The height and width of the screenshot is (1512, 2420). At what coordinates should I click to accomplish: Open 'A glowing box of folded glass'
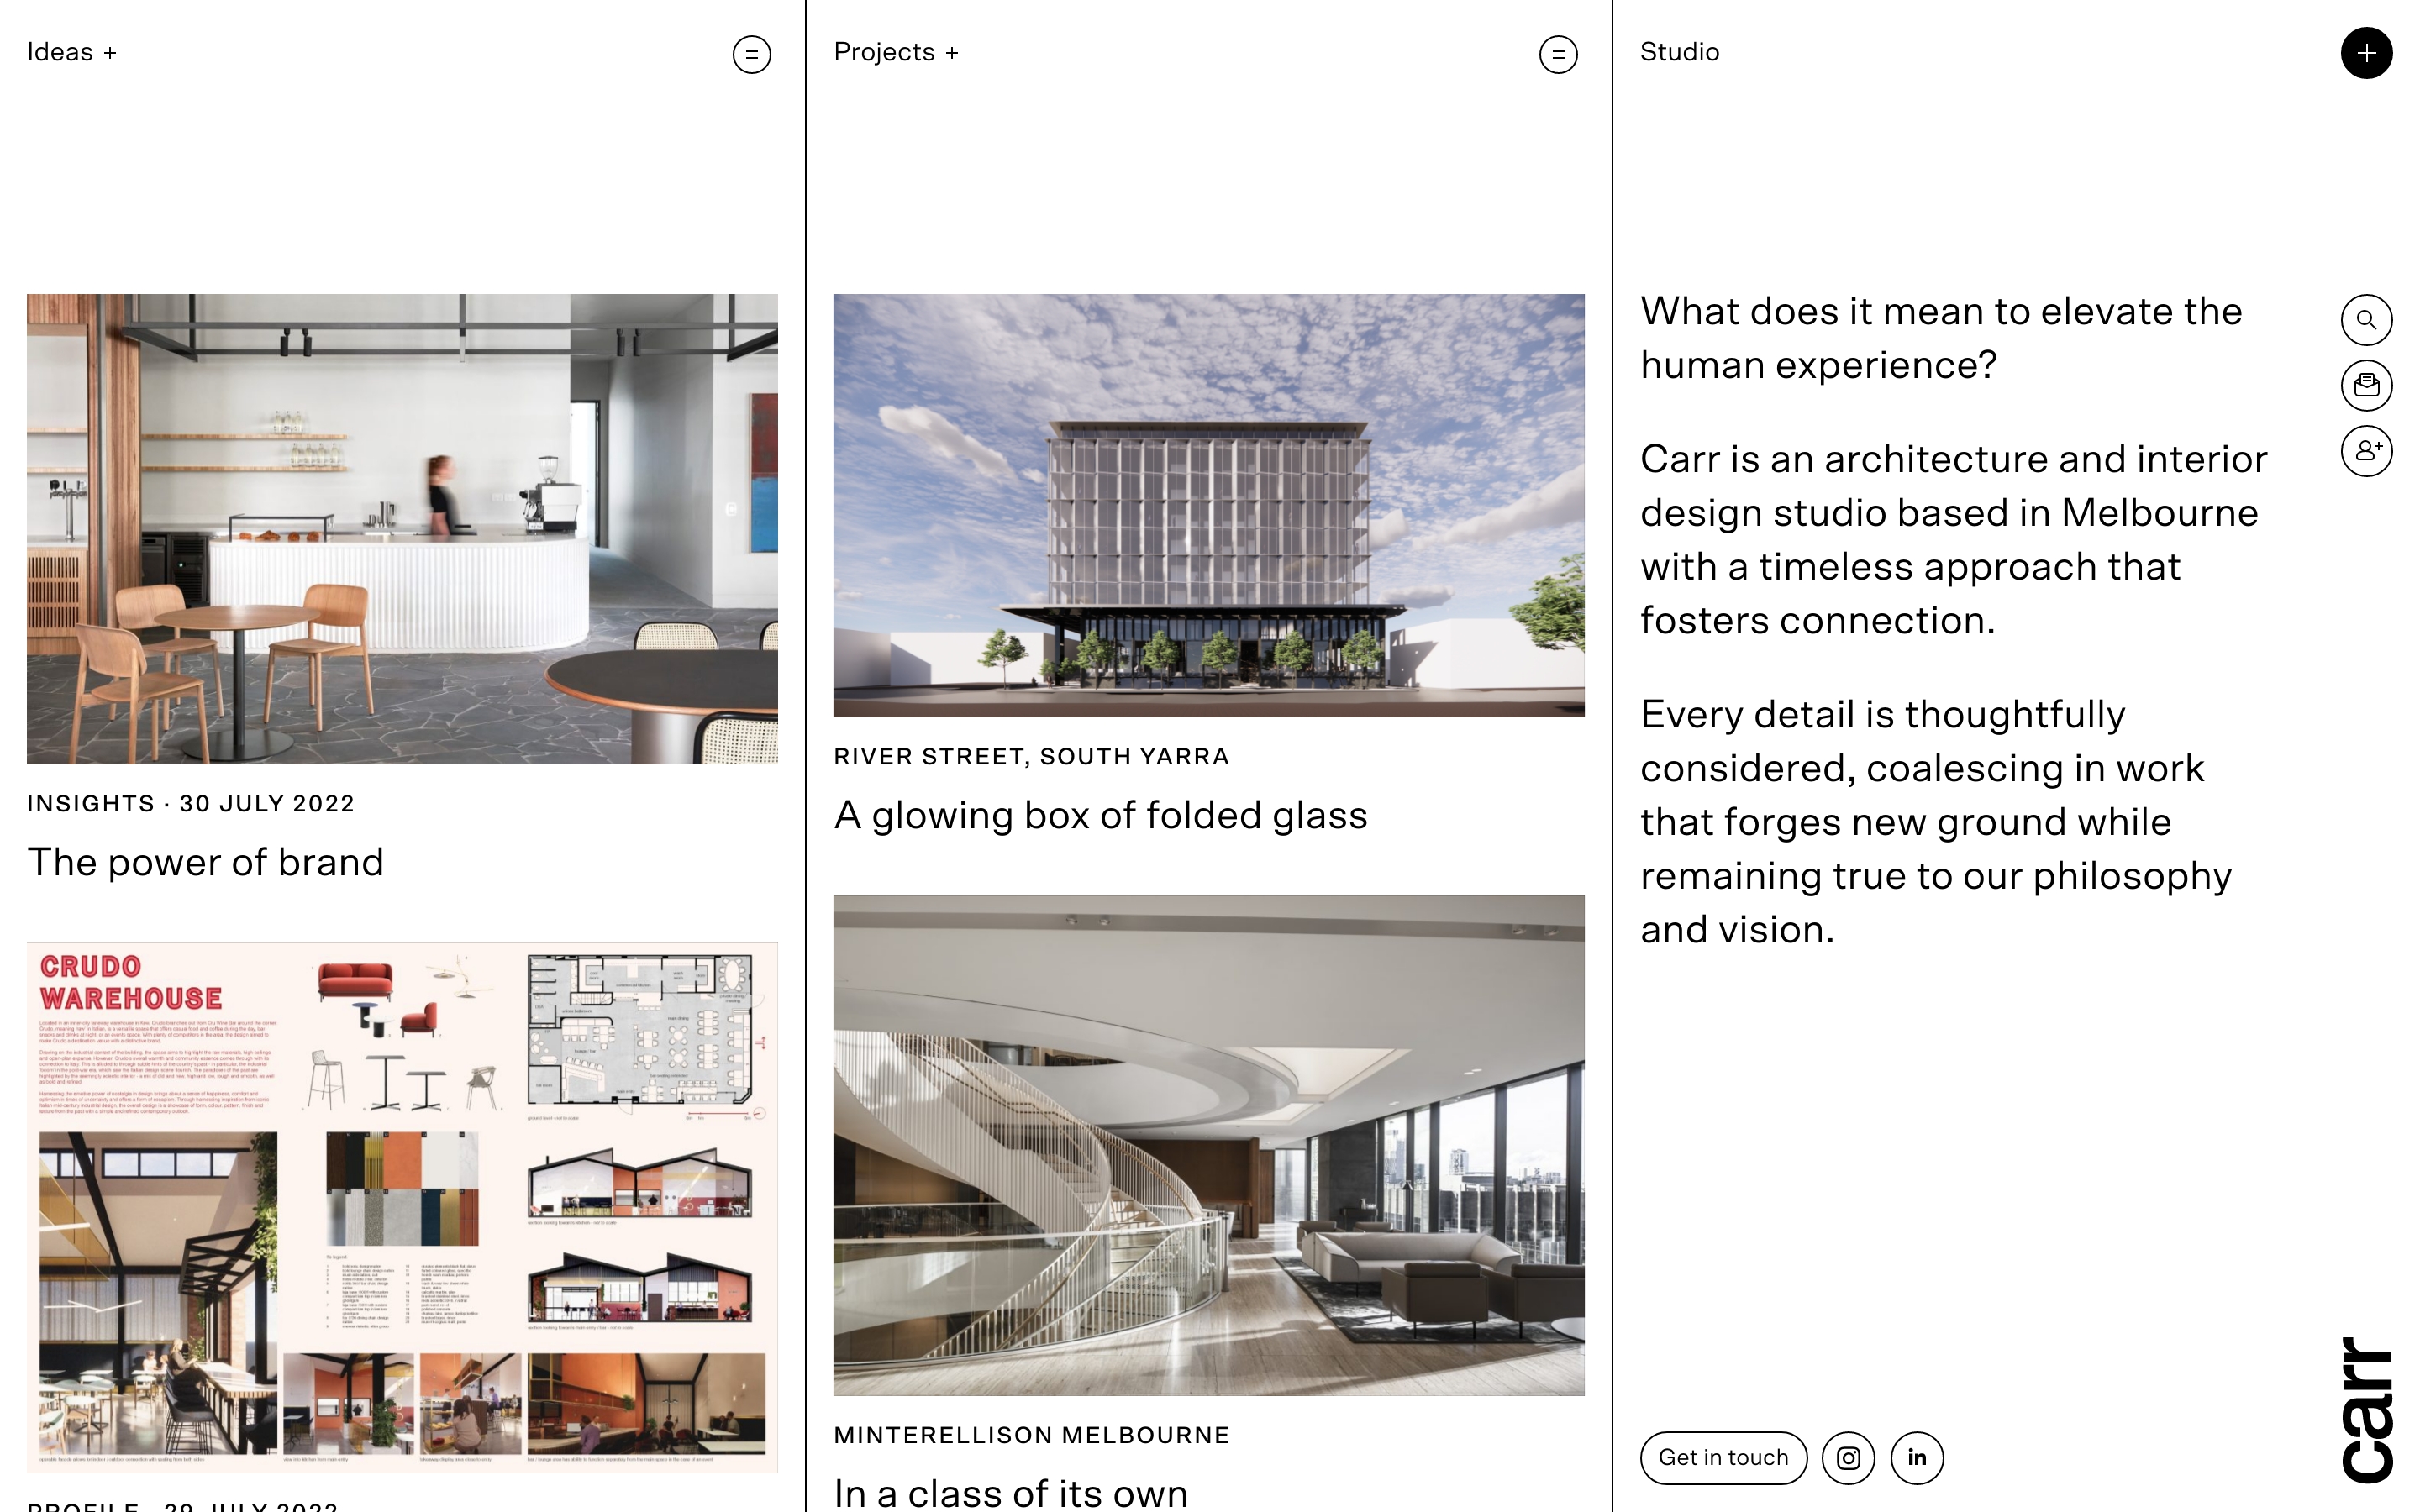[1100, 815]
